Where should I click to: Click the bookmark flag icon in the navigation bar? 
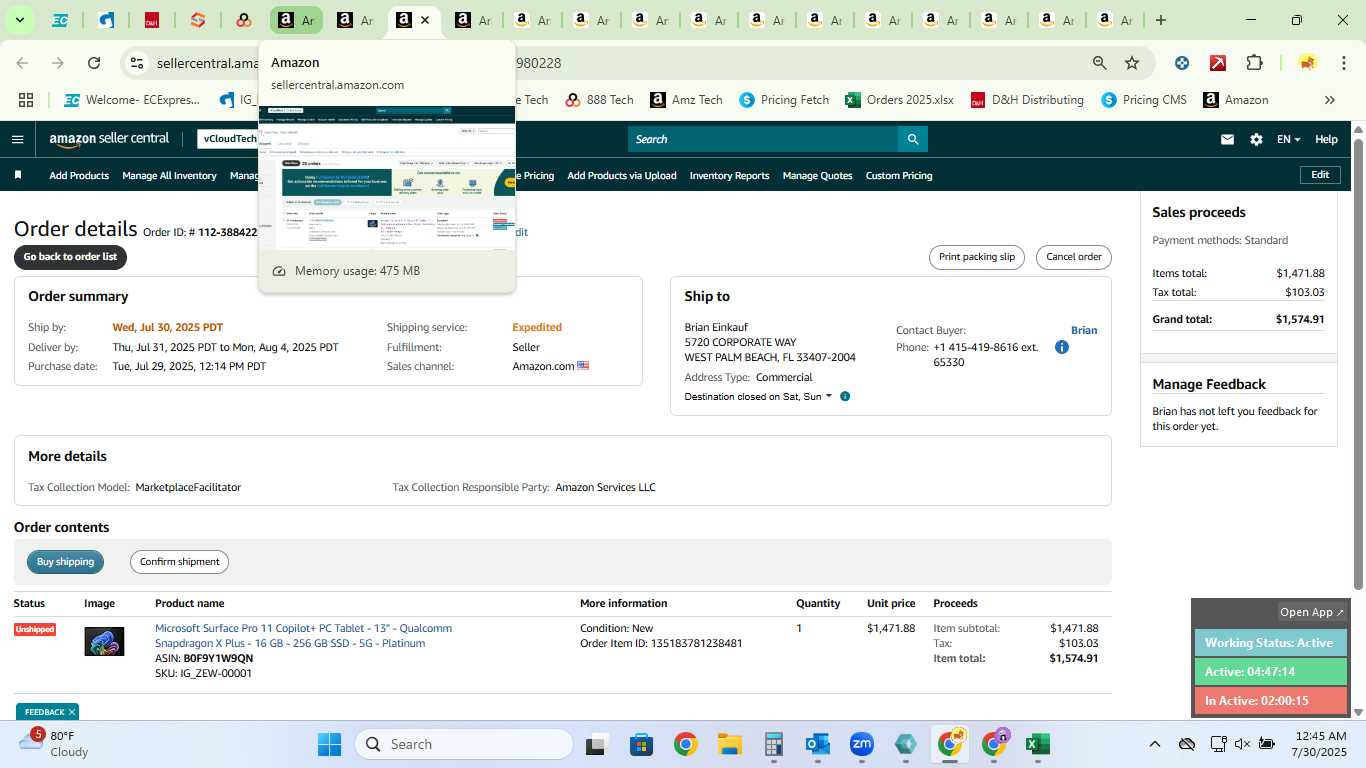(x=18, y=175)
